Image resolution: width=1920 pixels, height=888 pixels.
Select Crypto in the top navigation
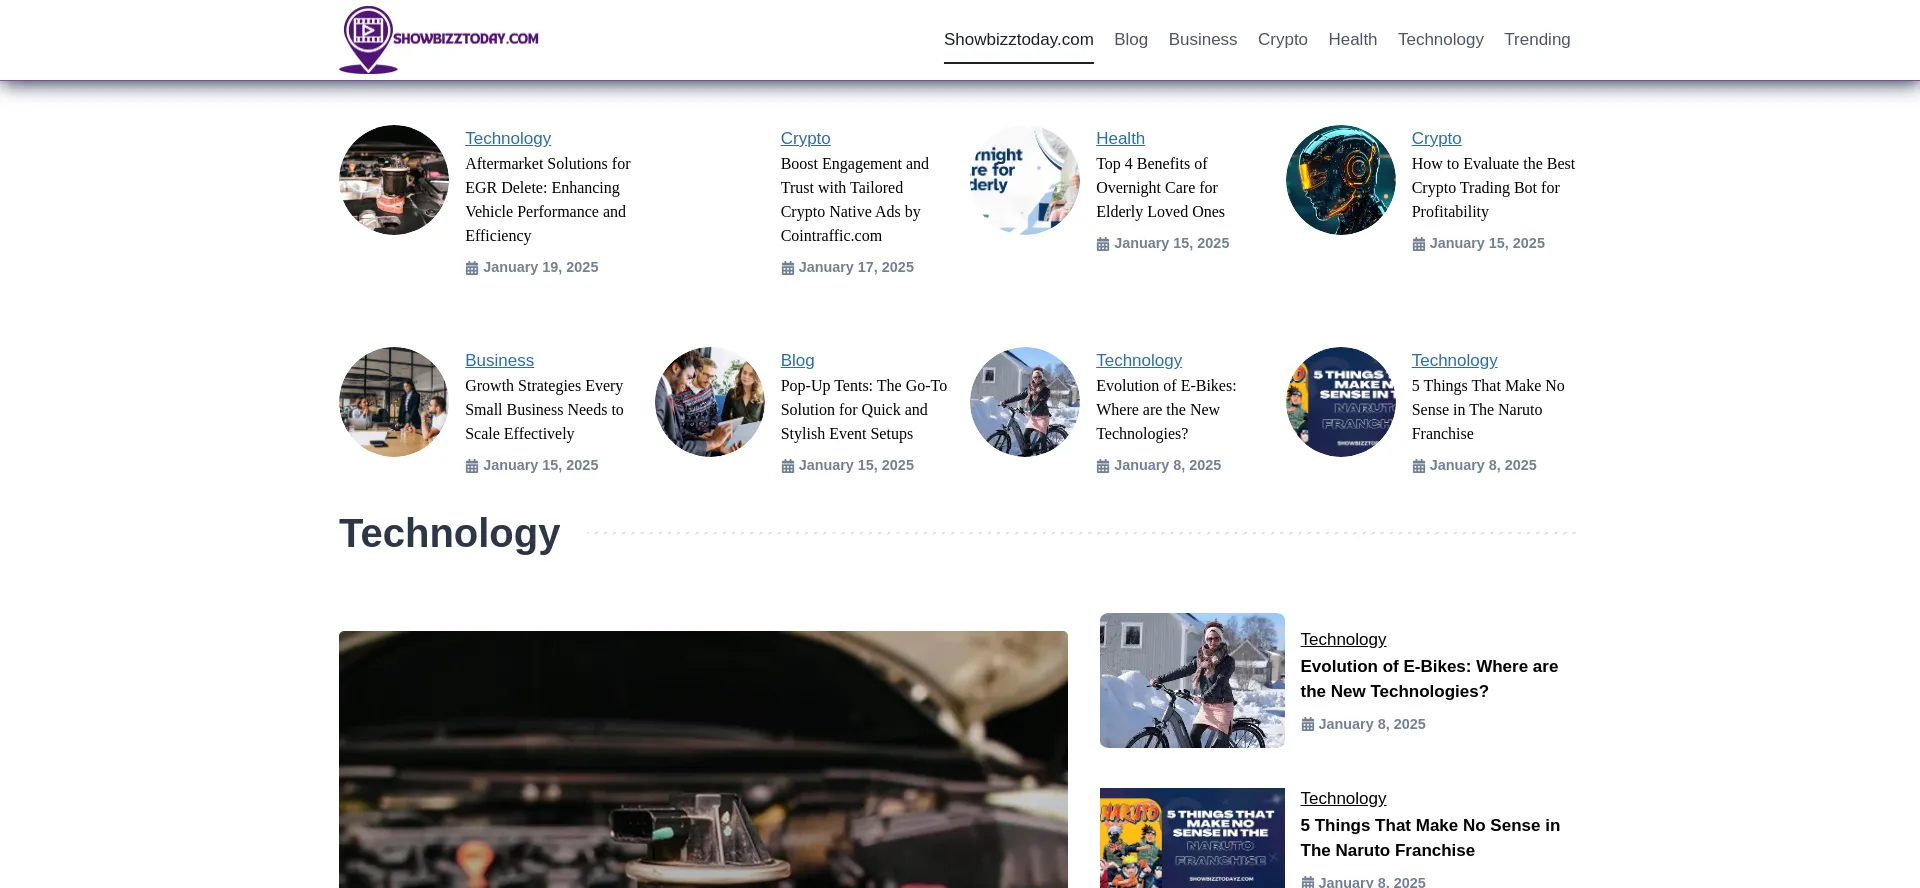coord(1283,39)
